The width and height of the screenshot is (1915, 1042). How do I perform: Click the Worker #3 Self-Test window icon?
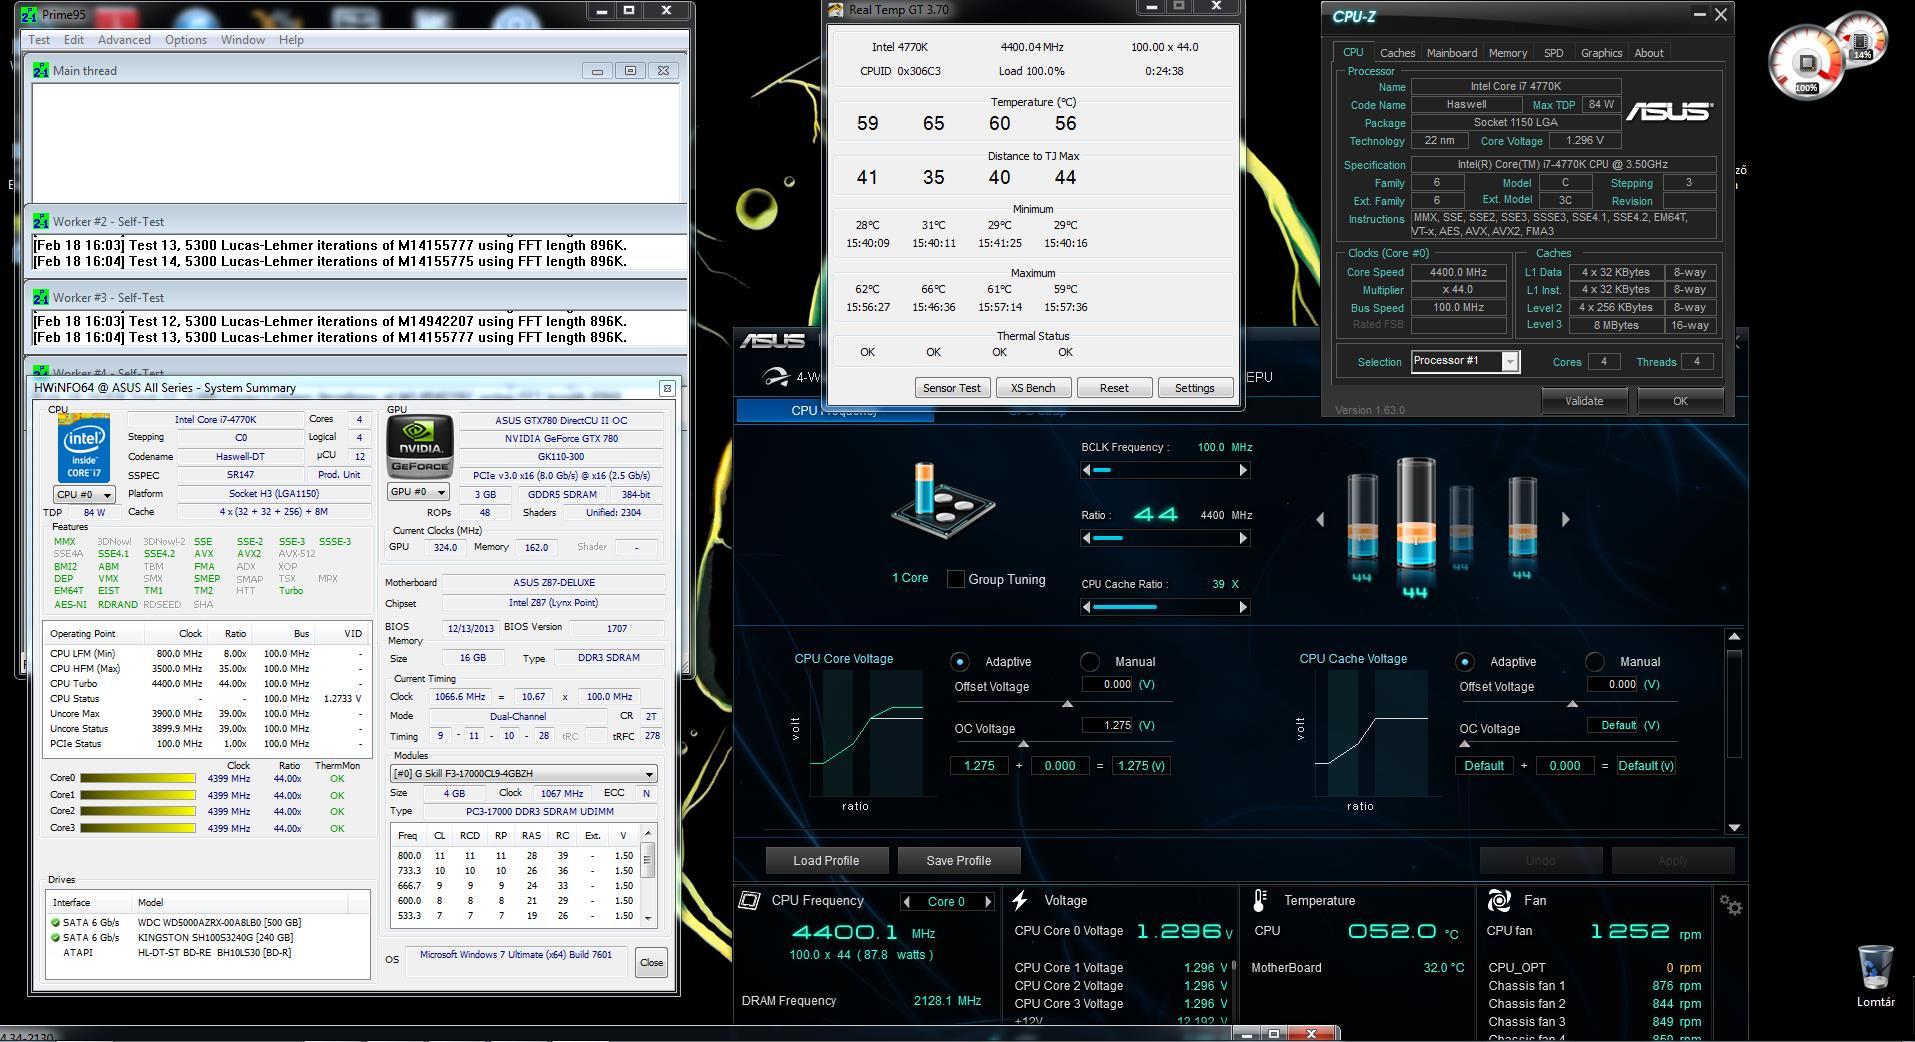point(41,297)
